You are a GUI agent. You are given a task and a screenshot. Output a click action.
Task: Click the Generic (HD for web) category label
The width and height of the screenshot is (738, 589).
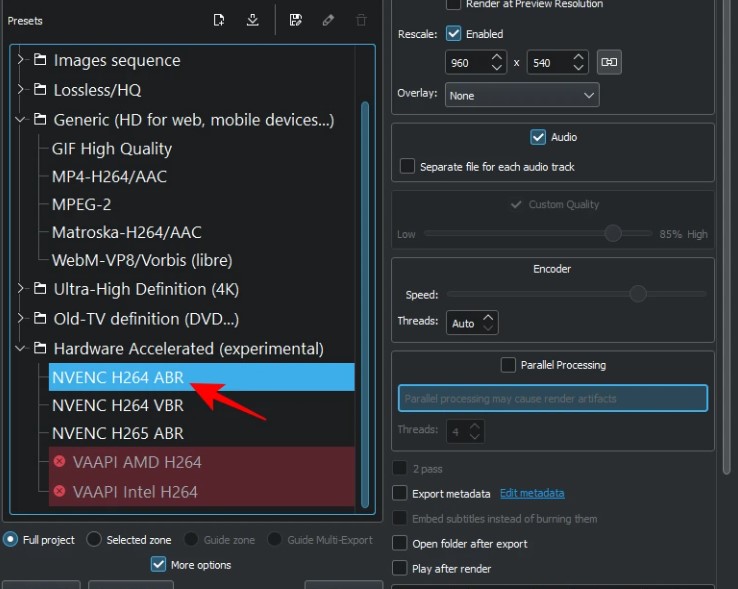tap(193, 120)
